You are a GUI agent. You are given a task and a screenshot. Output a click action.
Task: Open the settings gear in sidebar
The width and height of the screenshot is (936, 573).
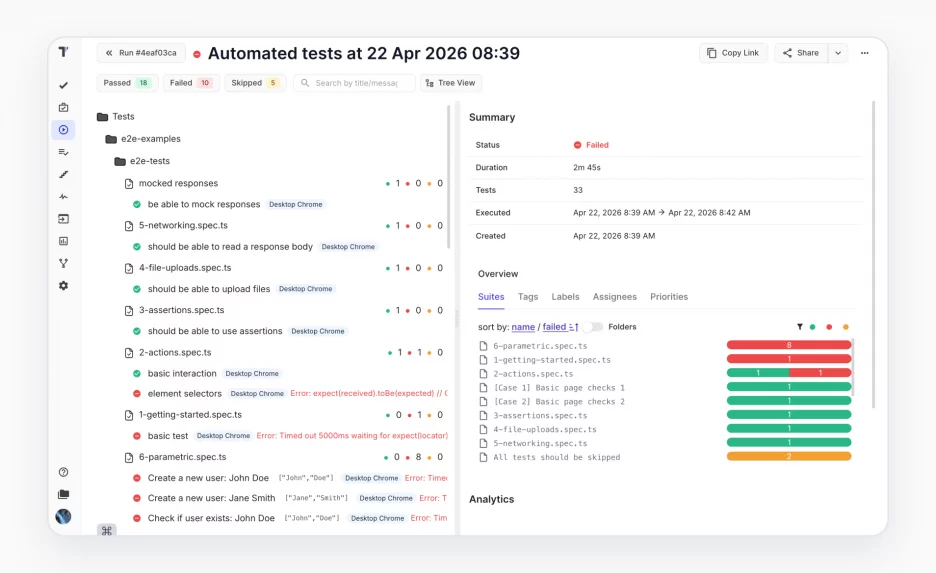[x=63, y=286]
